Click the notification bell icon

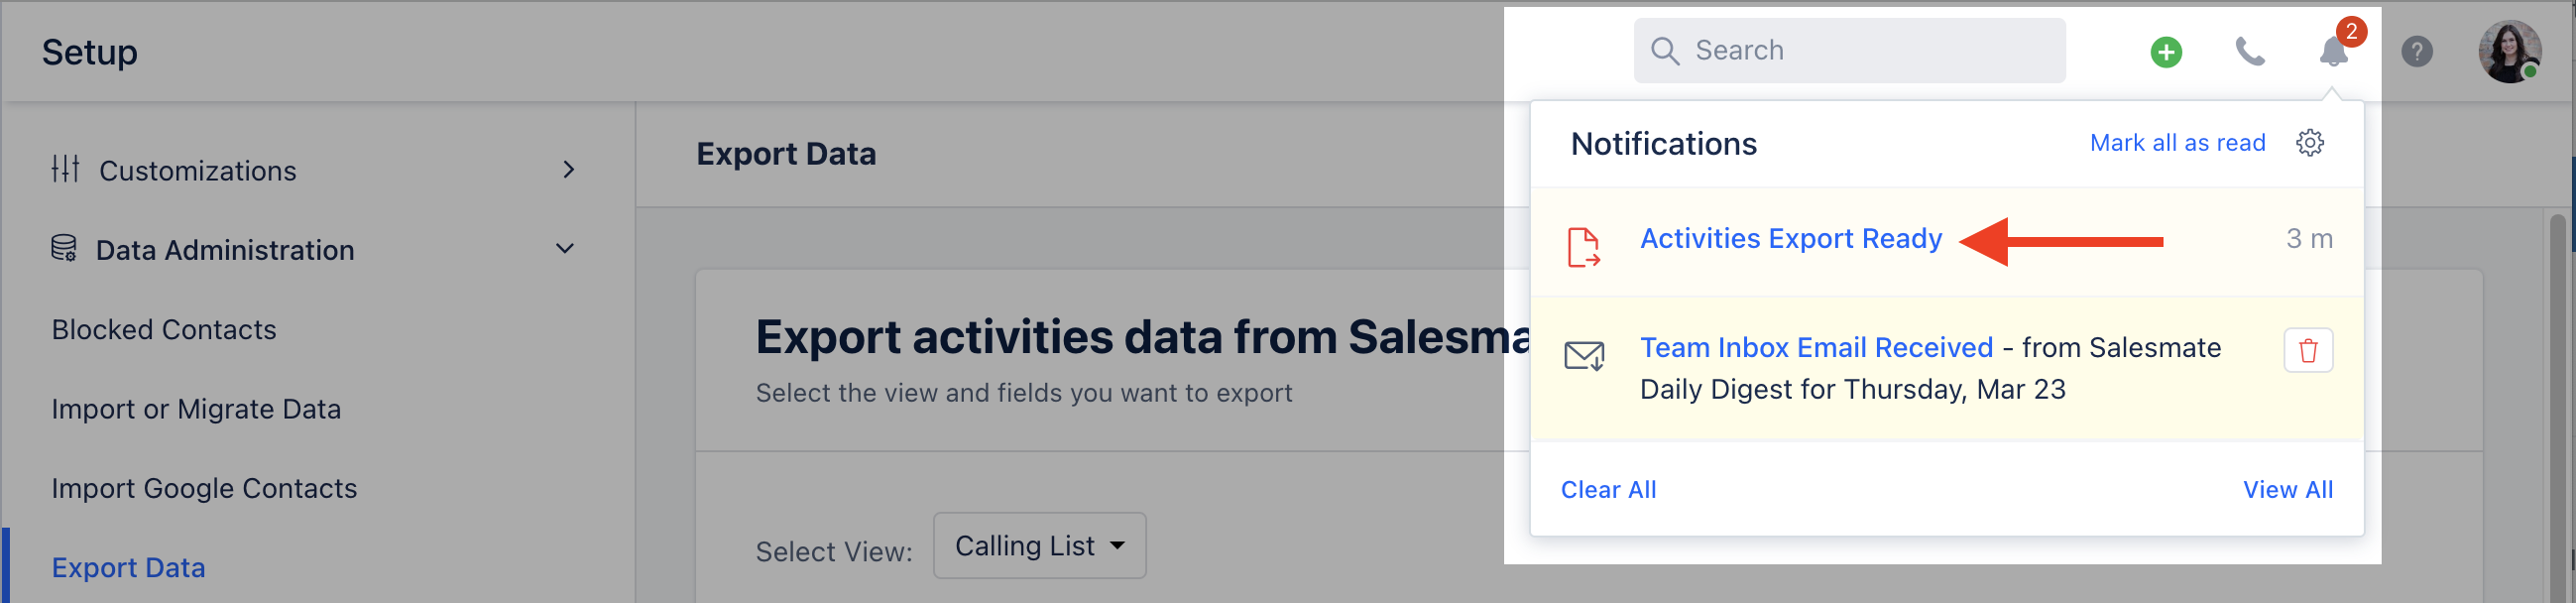[x=2333, y=52]
